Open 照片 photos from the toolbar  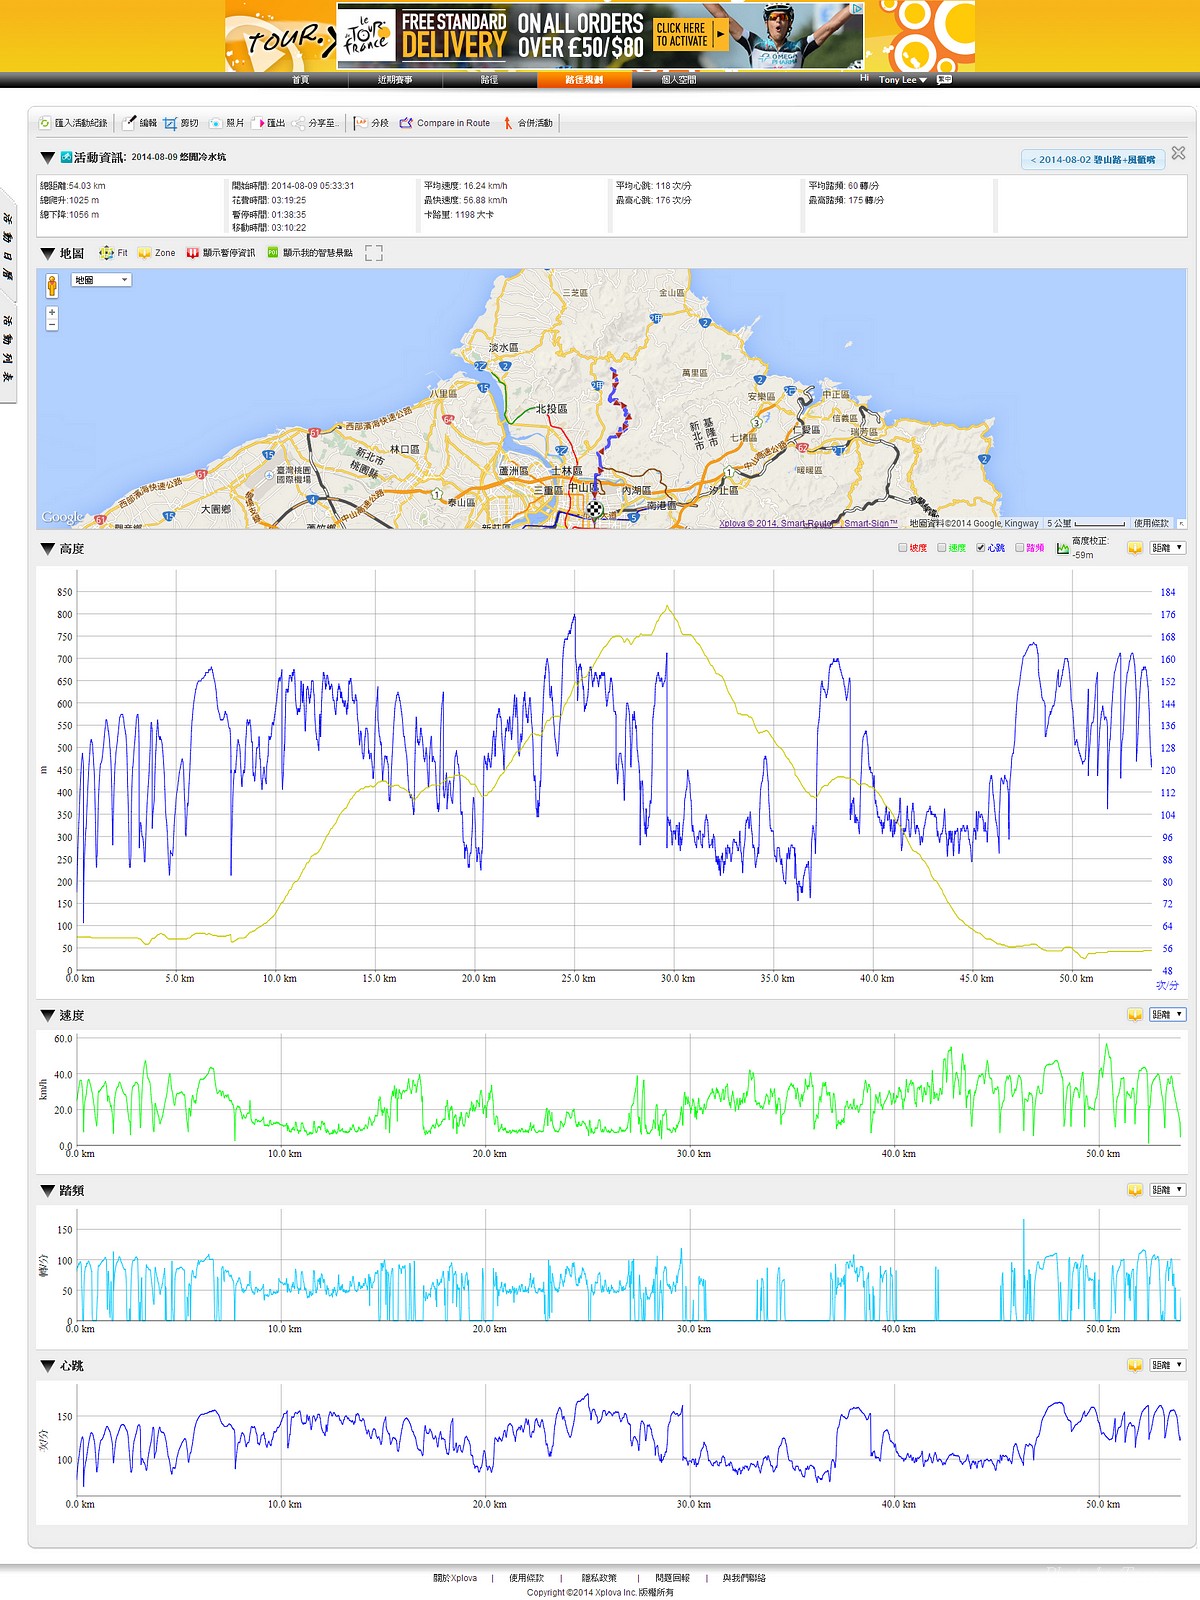(x=215, y=123)
